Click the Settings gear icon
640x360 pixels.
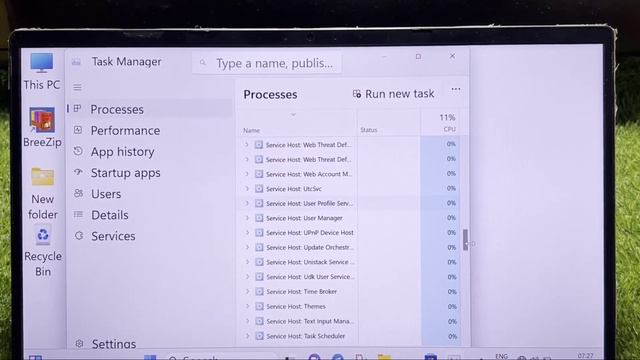point(79,344)
